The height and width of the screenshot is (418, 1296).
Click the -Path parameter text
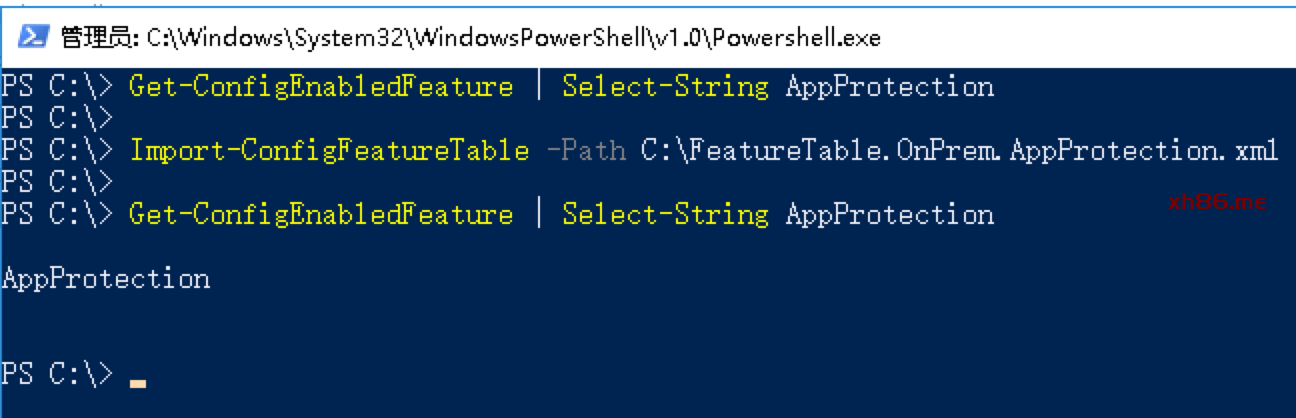click(586, 151)
